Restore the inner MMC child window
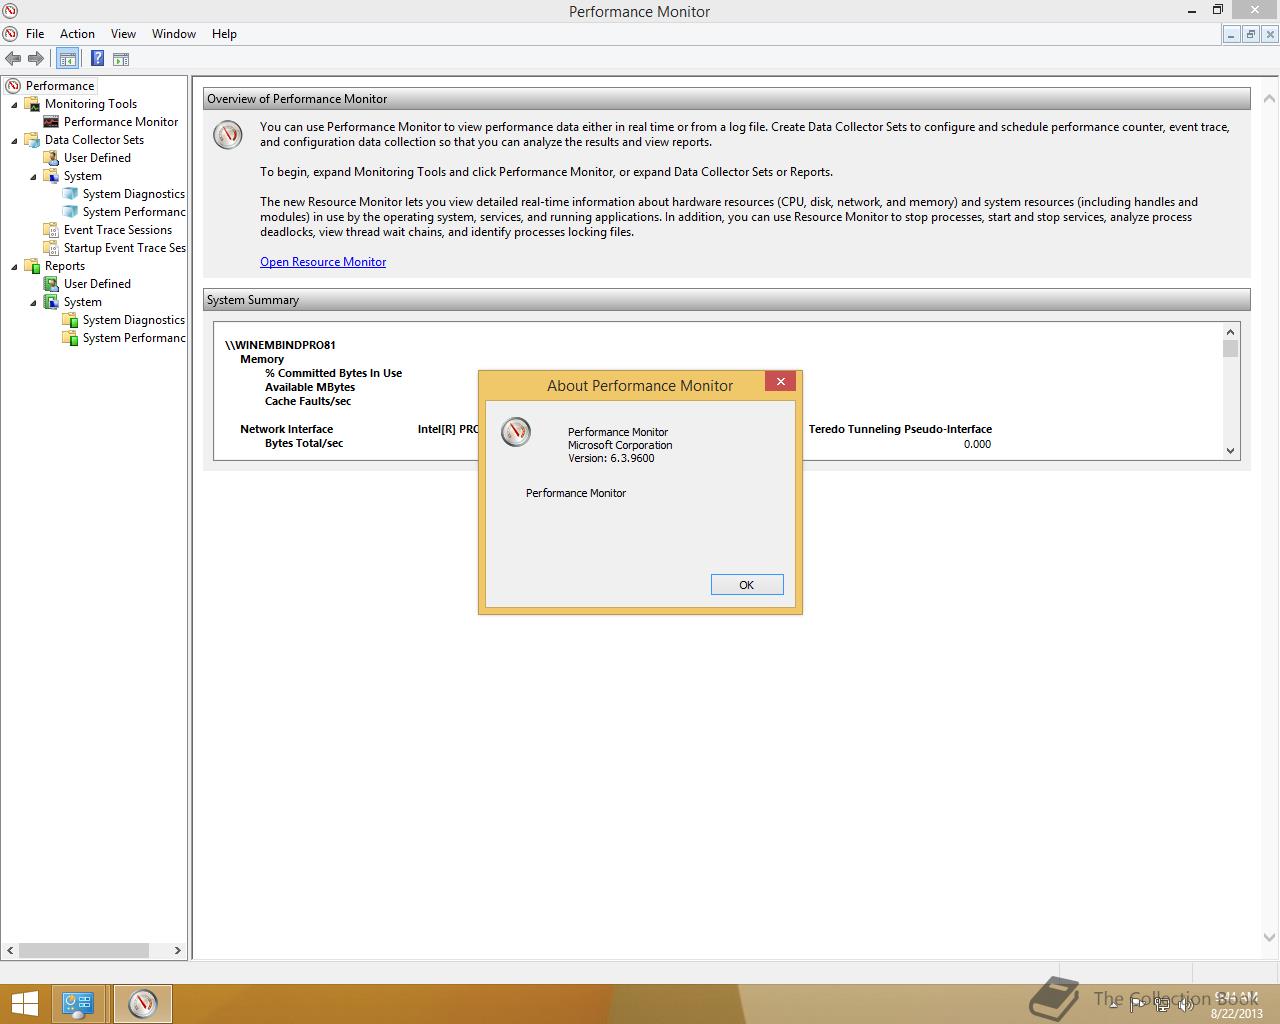This screenshot has height=1024, width=1280. [1250, 34]
